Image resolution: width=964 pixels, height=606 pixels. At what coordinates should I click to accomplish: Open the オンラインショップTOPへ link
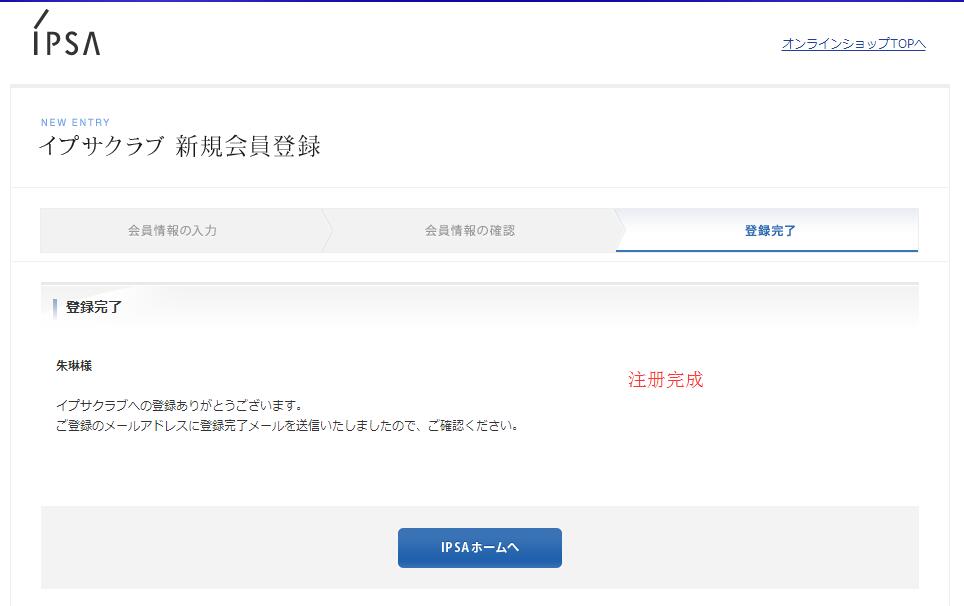click(x=853, y=44)
